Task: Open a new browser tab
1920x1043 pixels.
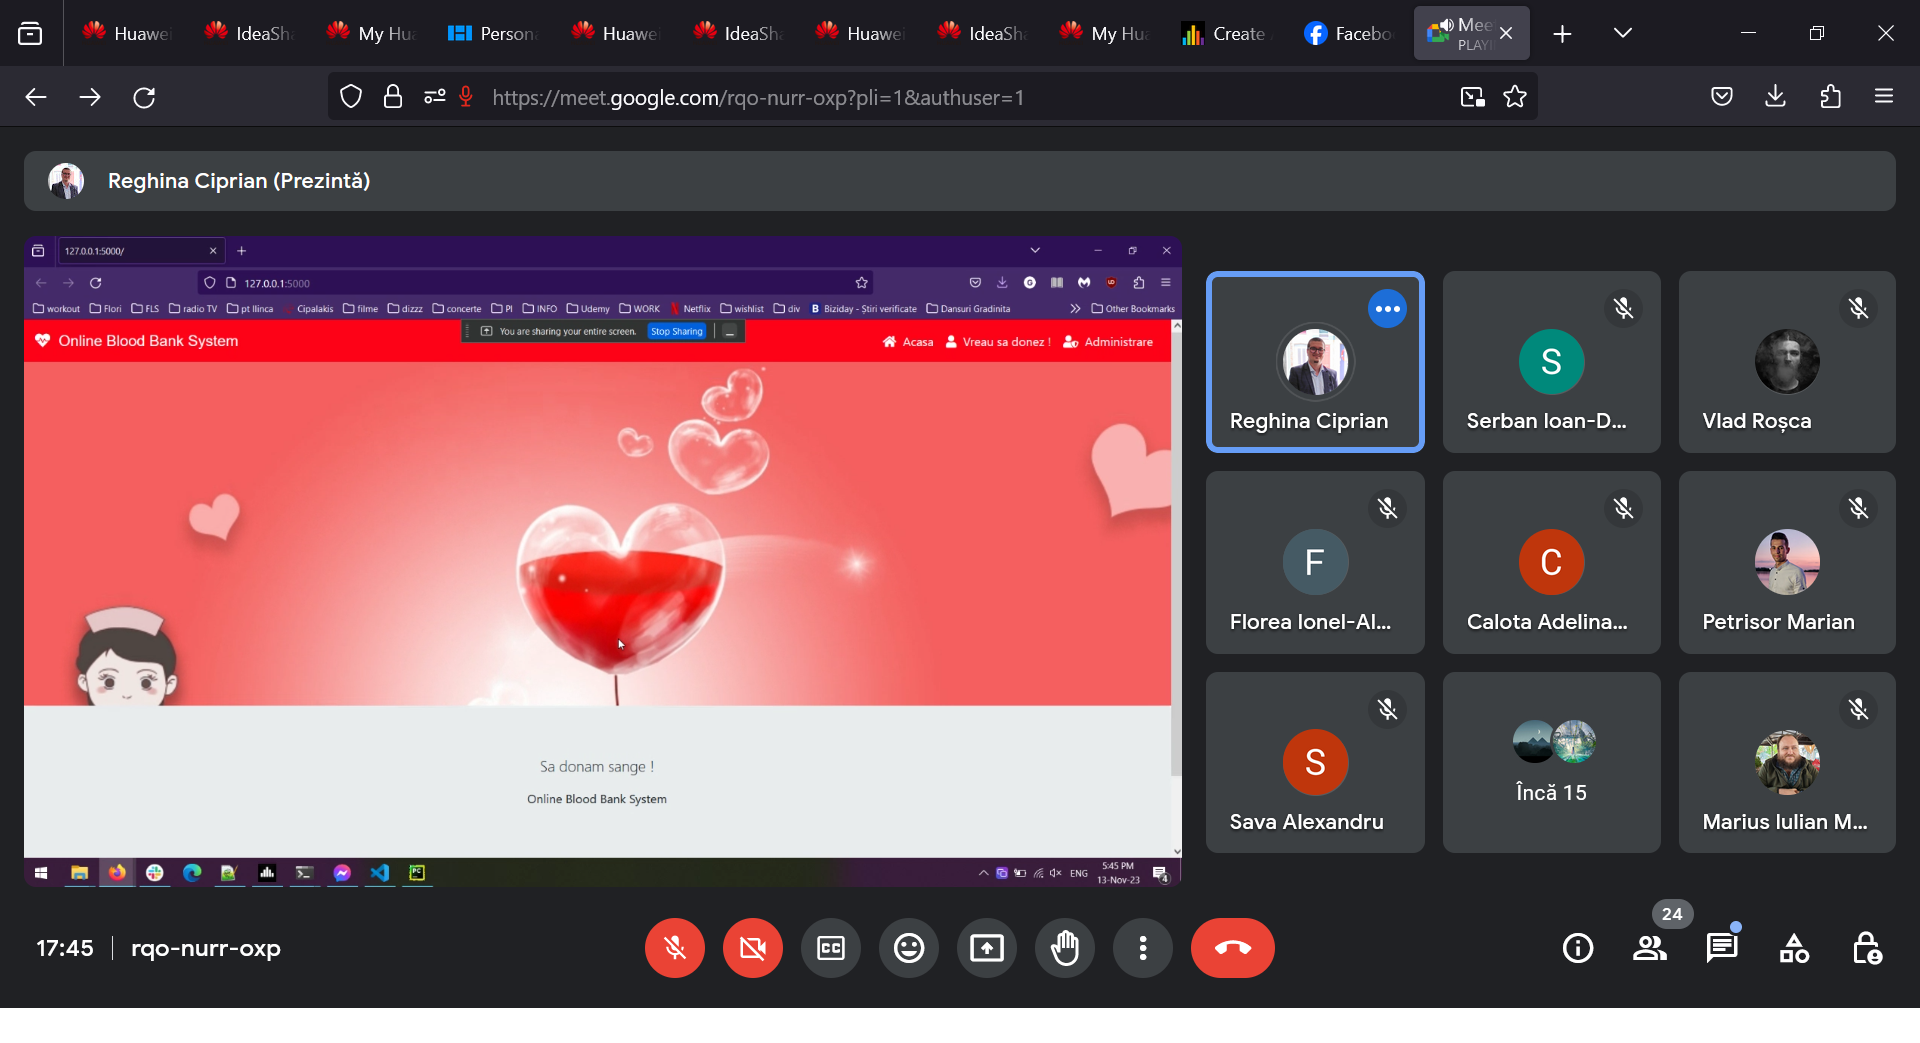Action: click(x=1562, y=34)
